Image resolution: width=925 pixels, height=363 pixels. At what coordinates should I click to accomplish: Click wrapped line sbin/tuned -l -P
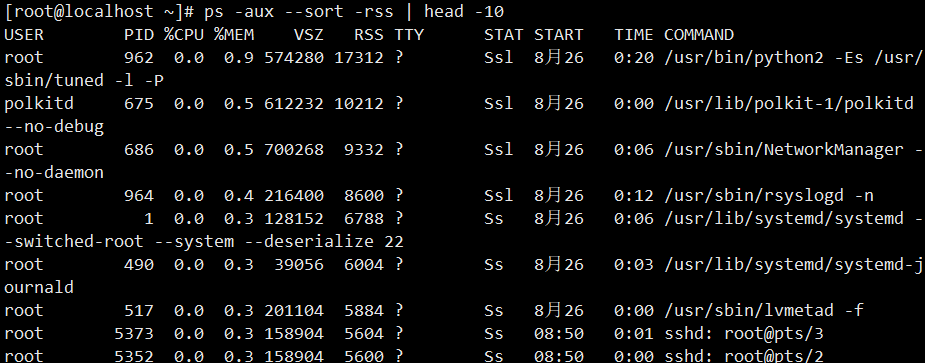pos(84,81)
